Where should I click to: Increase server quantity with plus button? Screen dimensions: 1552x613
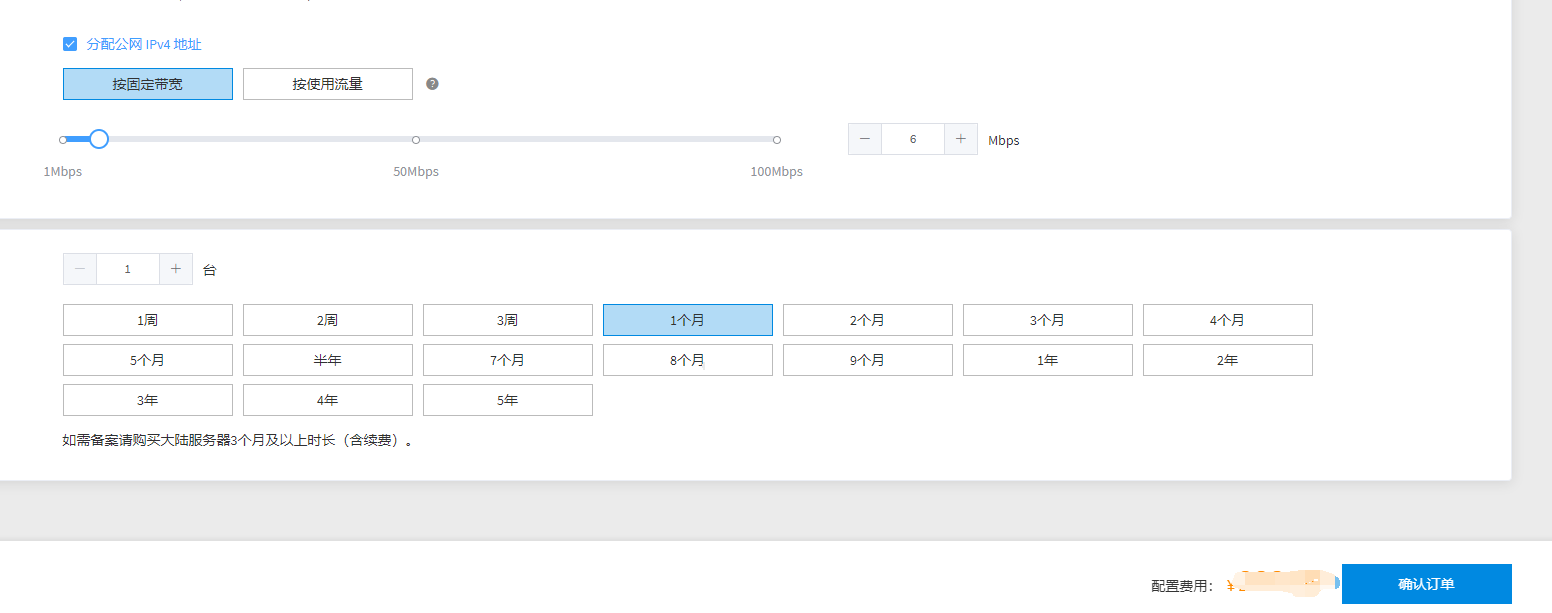pos(176,269)
